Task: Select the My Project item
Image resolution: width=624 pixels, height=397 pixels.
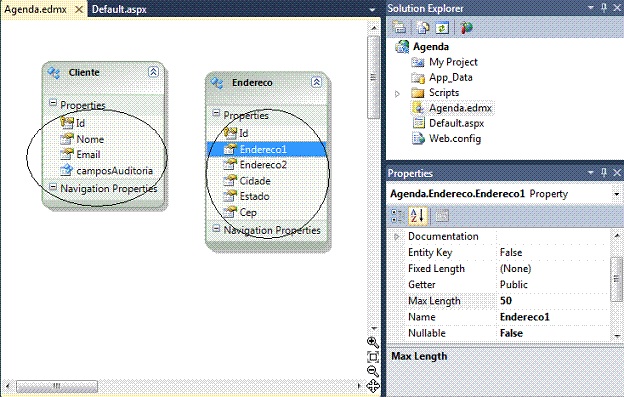Action: 453,62
